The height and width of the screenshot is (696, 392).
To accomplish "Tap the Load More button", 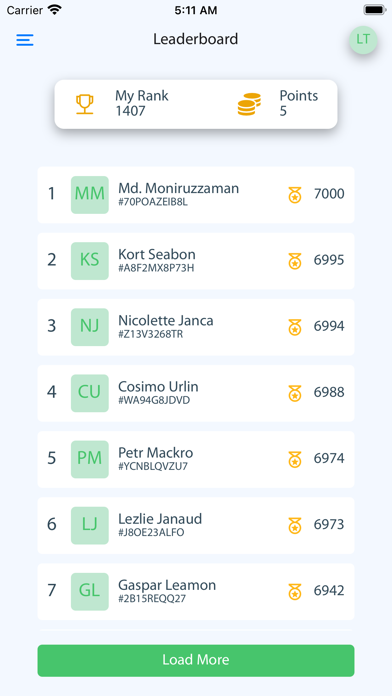I will [196, 660].
